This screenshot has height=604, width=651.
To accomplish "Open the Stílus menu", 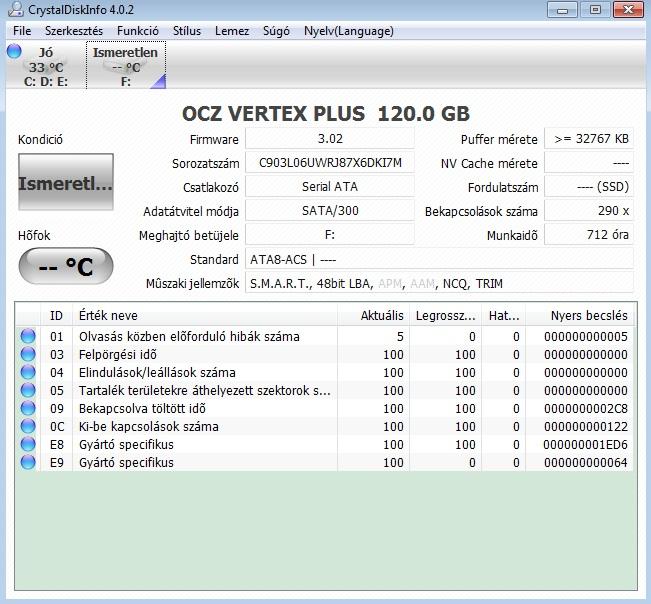I will [187, 31].
